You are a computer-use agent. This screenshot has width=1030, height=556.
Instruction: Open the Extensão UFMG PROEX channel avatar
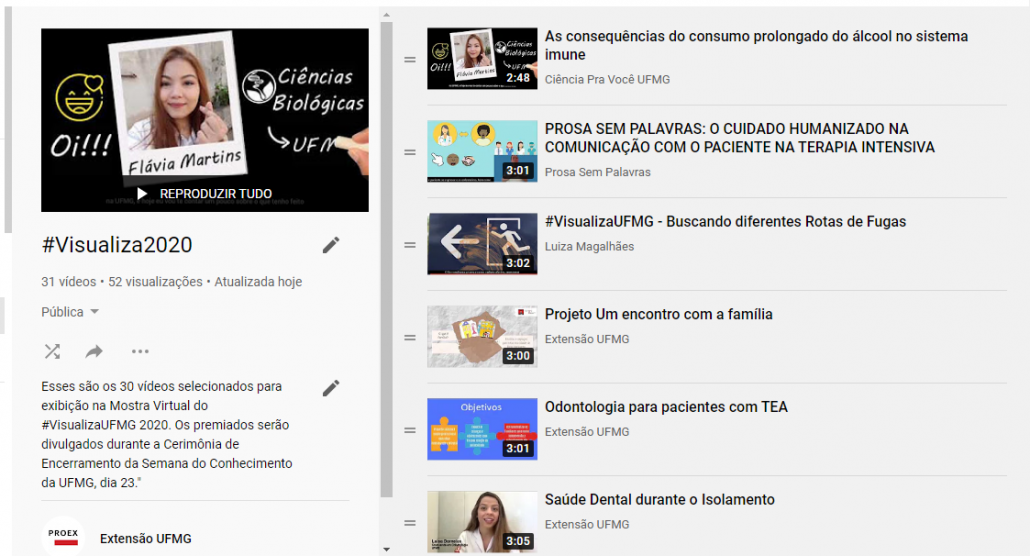[x=63, y=537]
